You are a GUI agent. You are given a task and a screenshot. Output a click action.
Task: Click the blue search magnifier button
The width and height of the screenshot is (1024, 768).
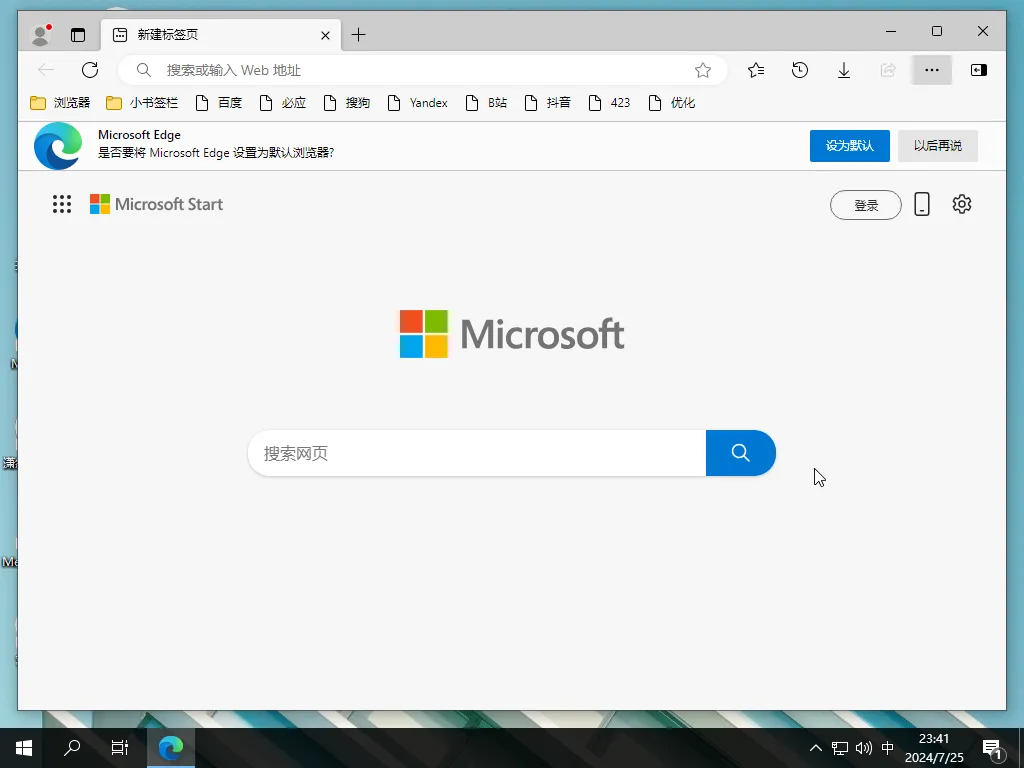click(x=740, y=453)
